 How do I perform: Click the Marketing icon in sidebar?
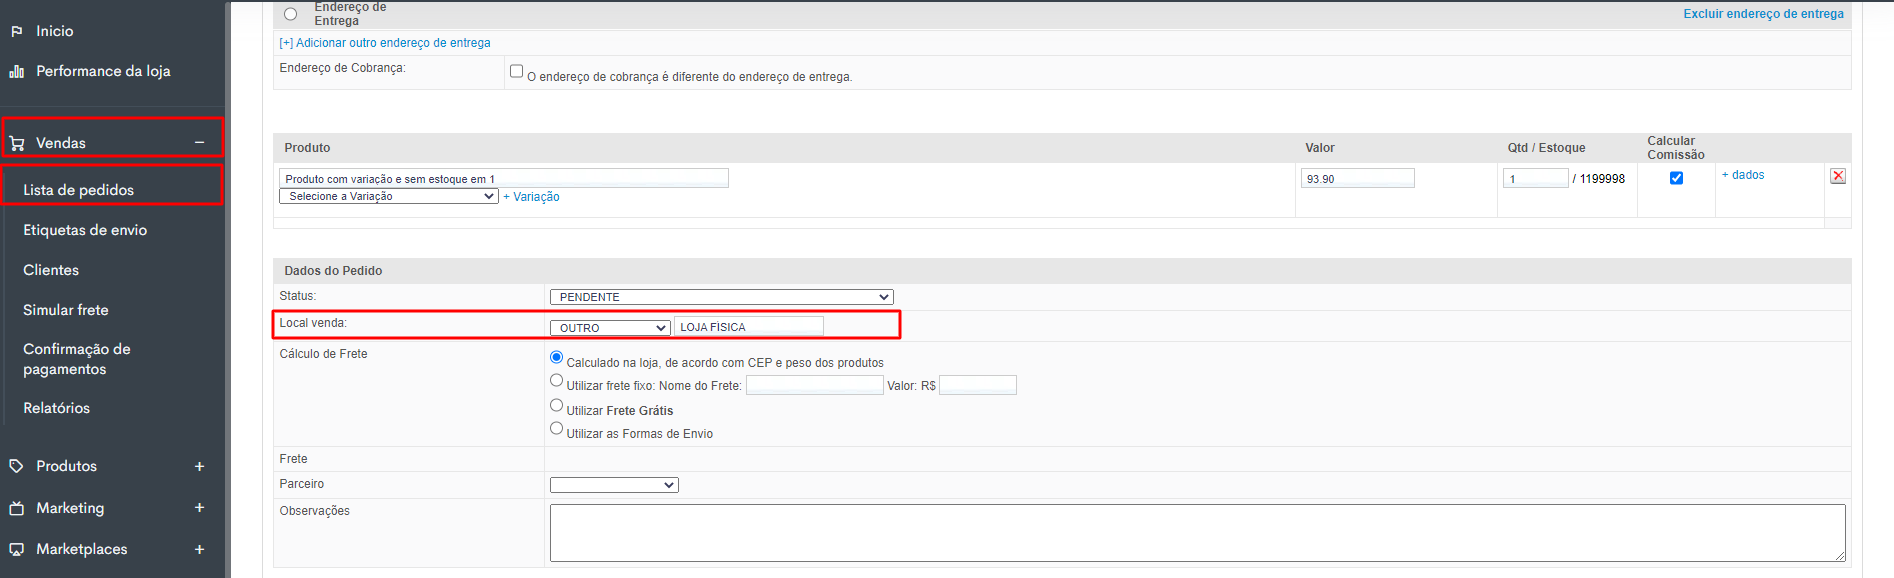click(16, 508)
